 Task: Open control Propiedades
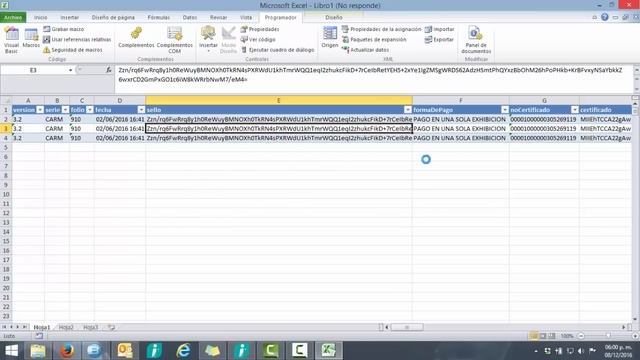tap(260, 29)
